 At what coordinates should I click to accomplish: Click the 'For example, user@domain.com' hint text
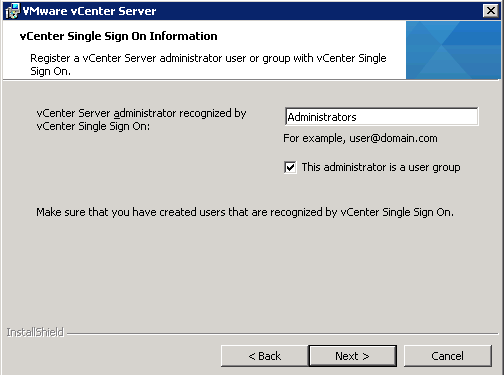point(360,138)
